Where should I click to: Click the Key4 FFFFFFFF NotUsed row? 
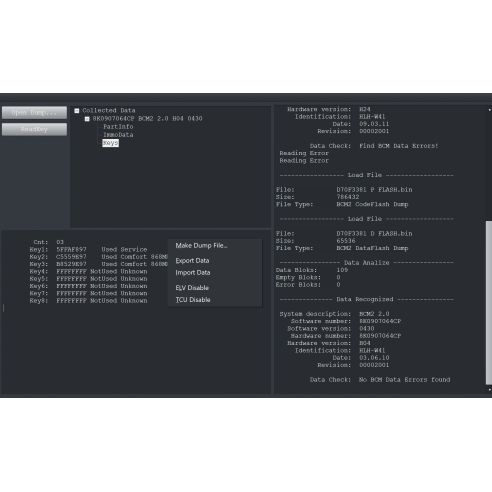pos(88,271)
